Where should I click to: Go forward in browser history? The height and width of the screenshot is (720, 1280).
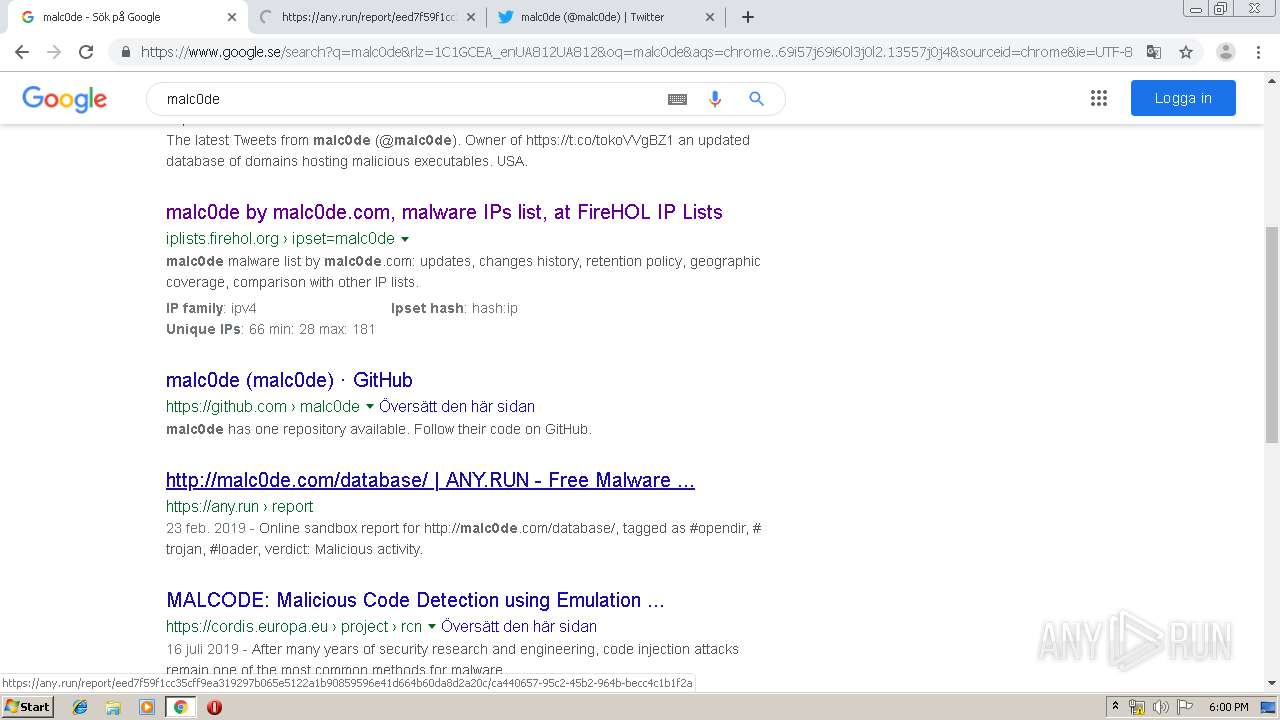54,52
